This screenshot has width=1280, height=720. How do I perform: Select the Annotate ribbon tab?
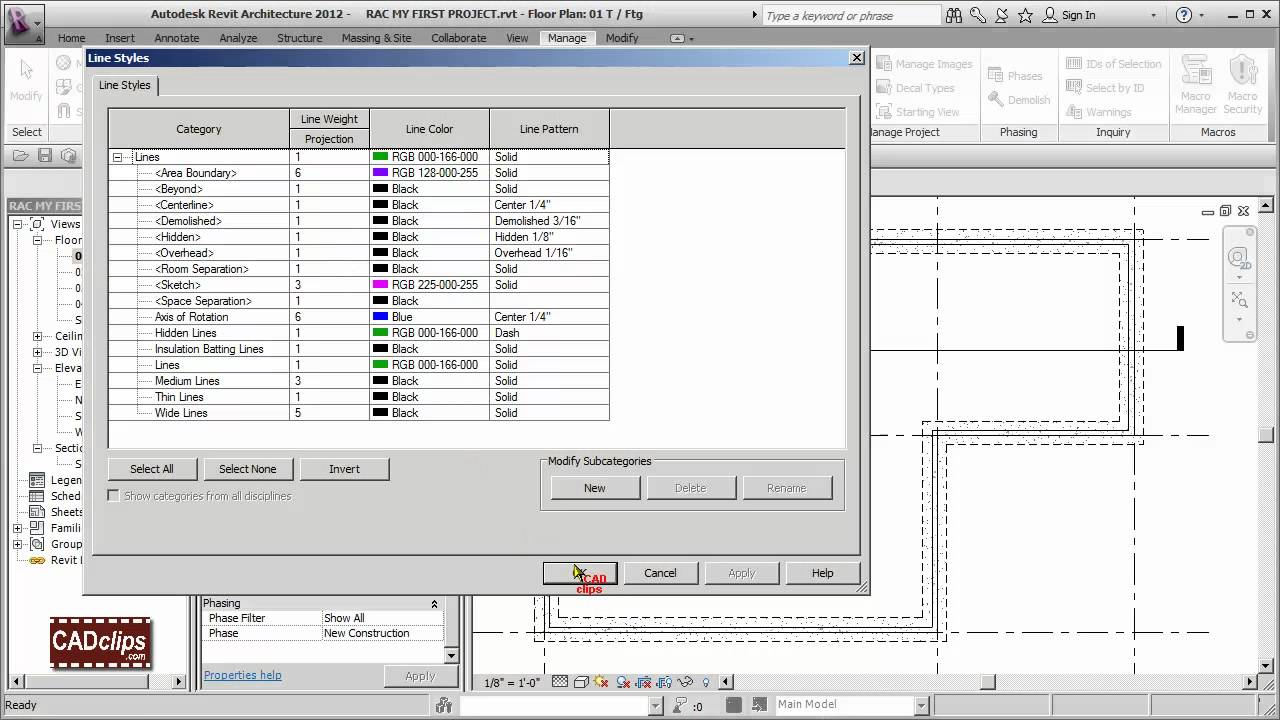[x=176, y=38]
